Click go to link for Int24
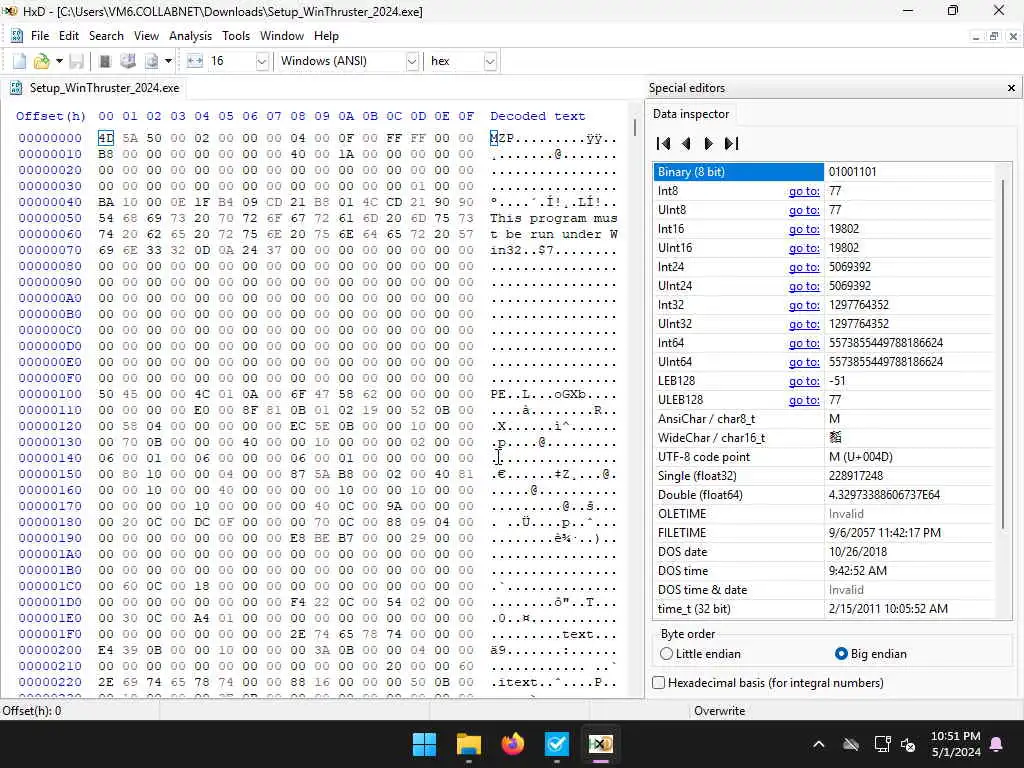The width and height of the screenshot is (1024, 768). (x=804, y=267)
